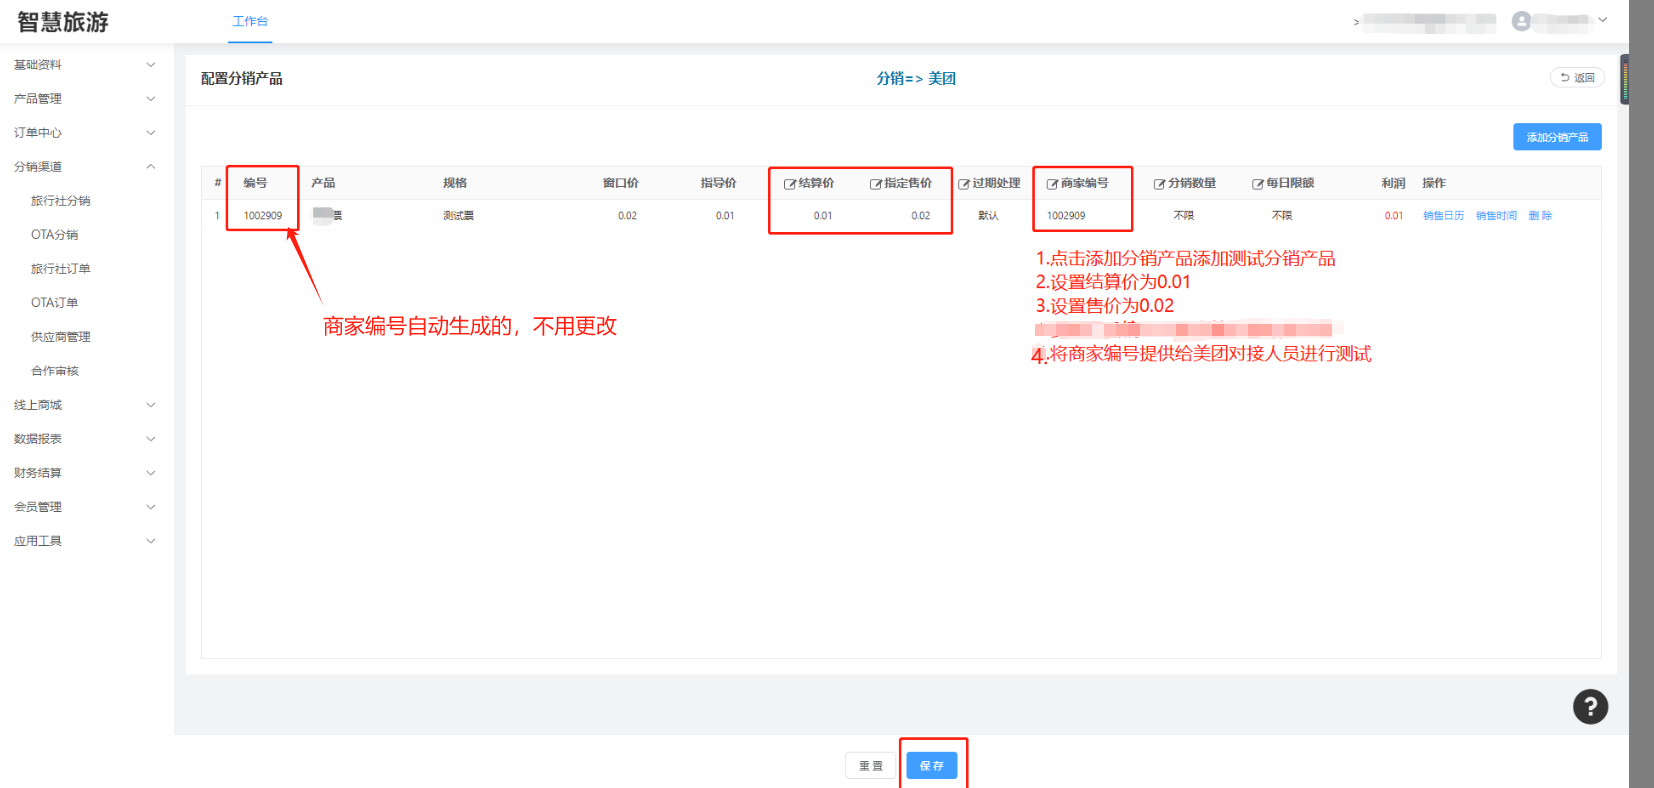Screen dimensions: 1654x788
Task: Open the 销售日历 link in row
Action: pos(1443,216)
